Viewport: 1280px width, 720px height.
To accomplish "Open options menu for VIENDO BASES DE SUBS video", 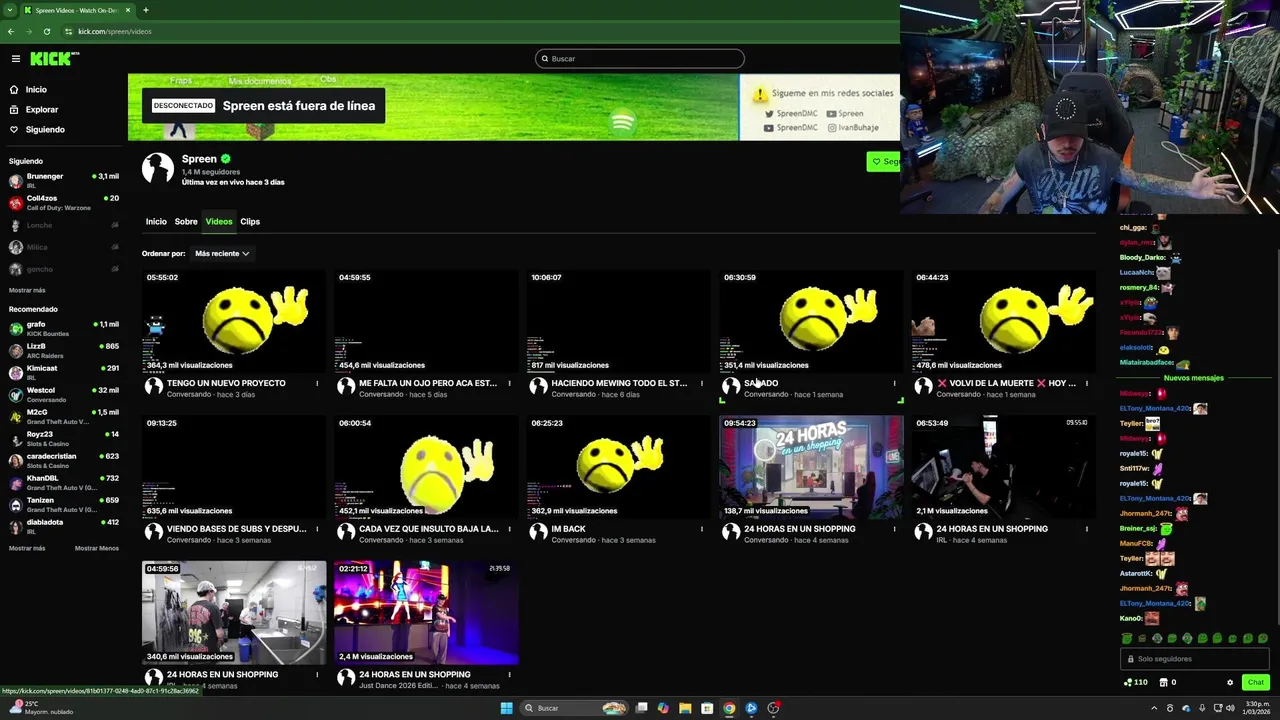I will click(317, 529).
